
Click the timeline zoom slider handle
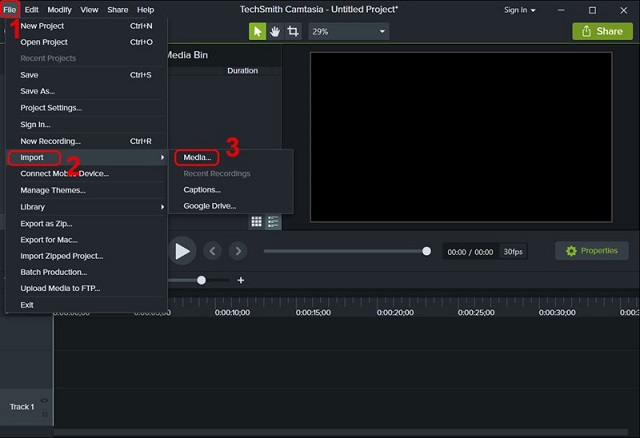click(201, 280)
